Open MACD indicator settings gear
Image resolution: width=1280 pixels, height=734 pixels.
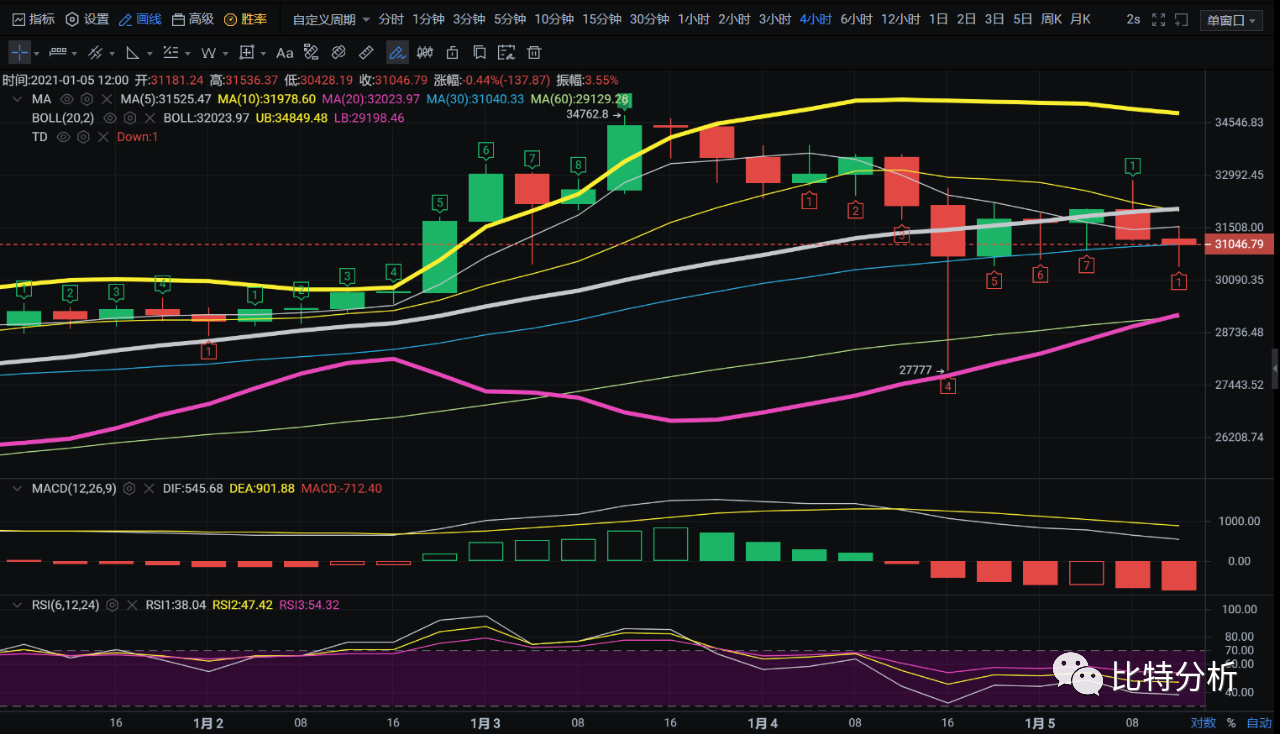130,489
